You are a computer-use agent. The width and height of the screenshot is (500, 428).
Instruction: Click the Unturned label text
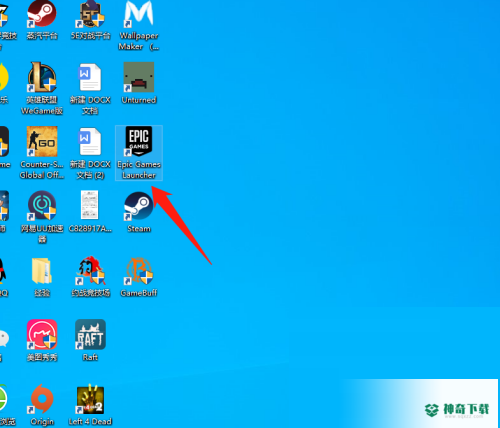point(139,100)
